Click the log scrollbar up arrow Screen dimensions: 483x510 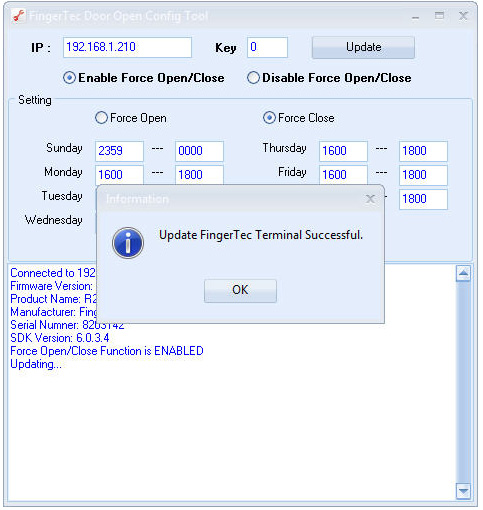pyautogui.click(x=463, y=274)
